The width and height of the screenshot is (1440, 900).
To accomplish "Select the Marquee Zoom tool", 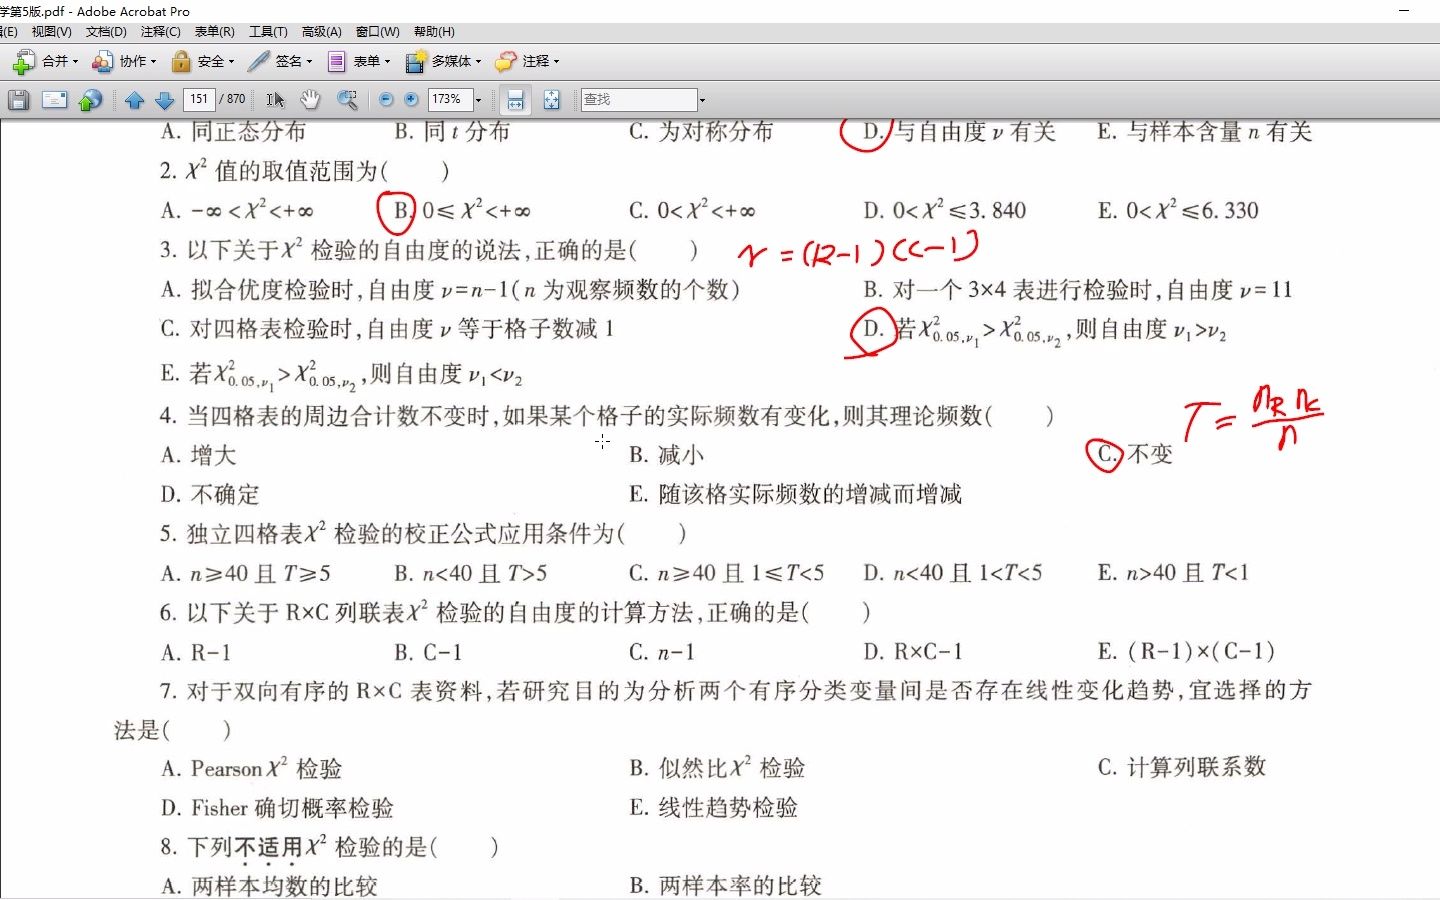I will (x=347, y=100).
